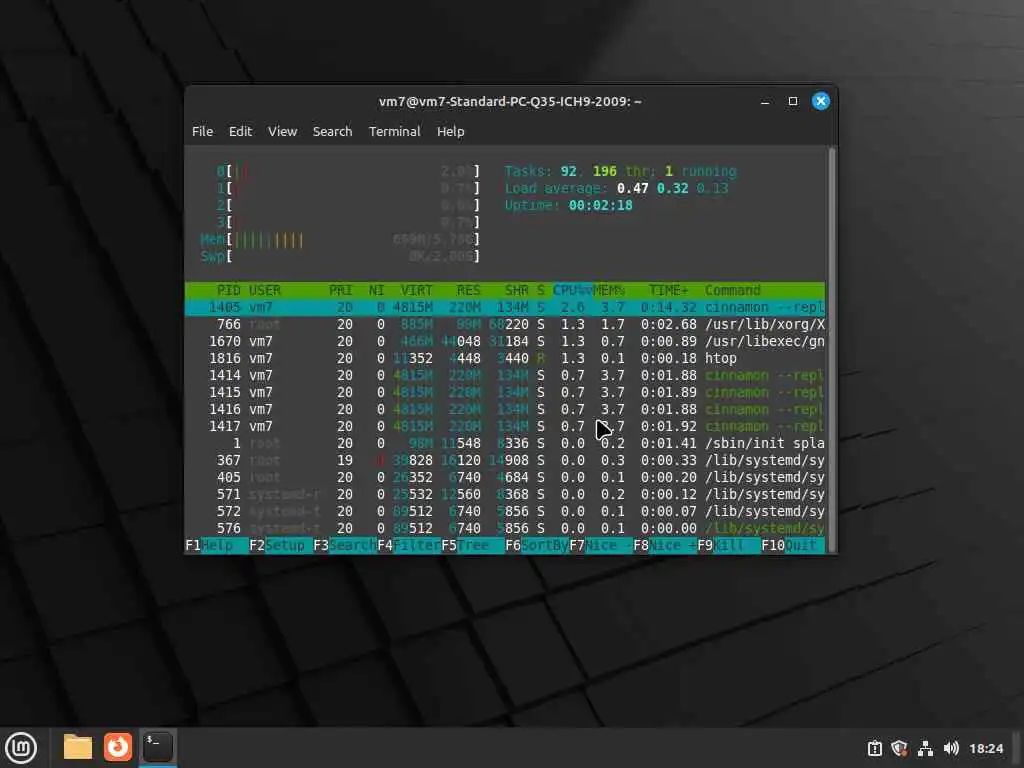Screen dimensions: 1024x768
Task: Select process row PID 1670
Action: point(505,342)
